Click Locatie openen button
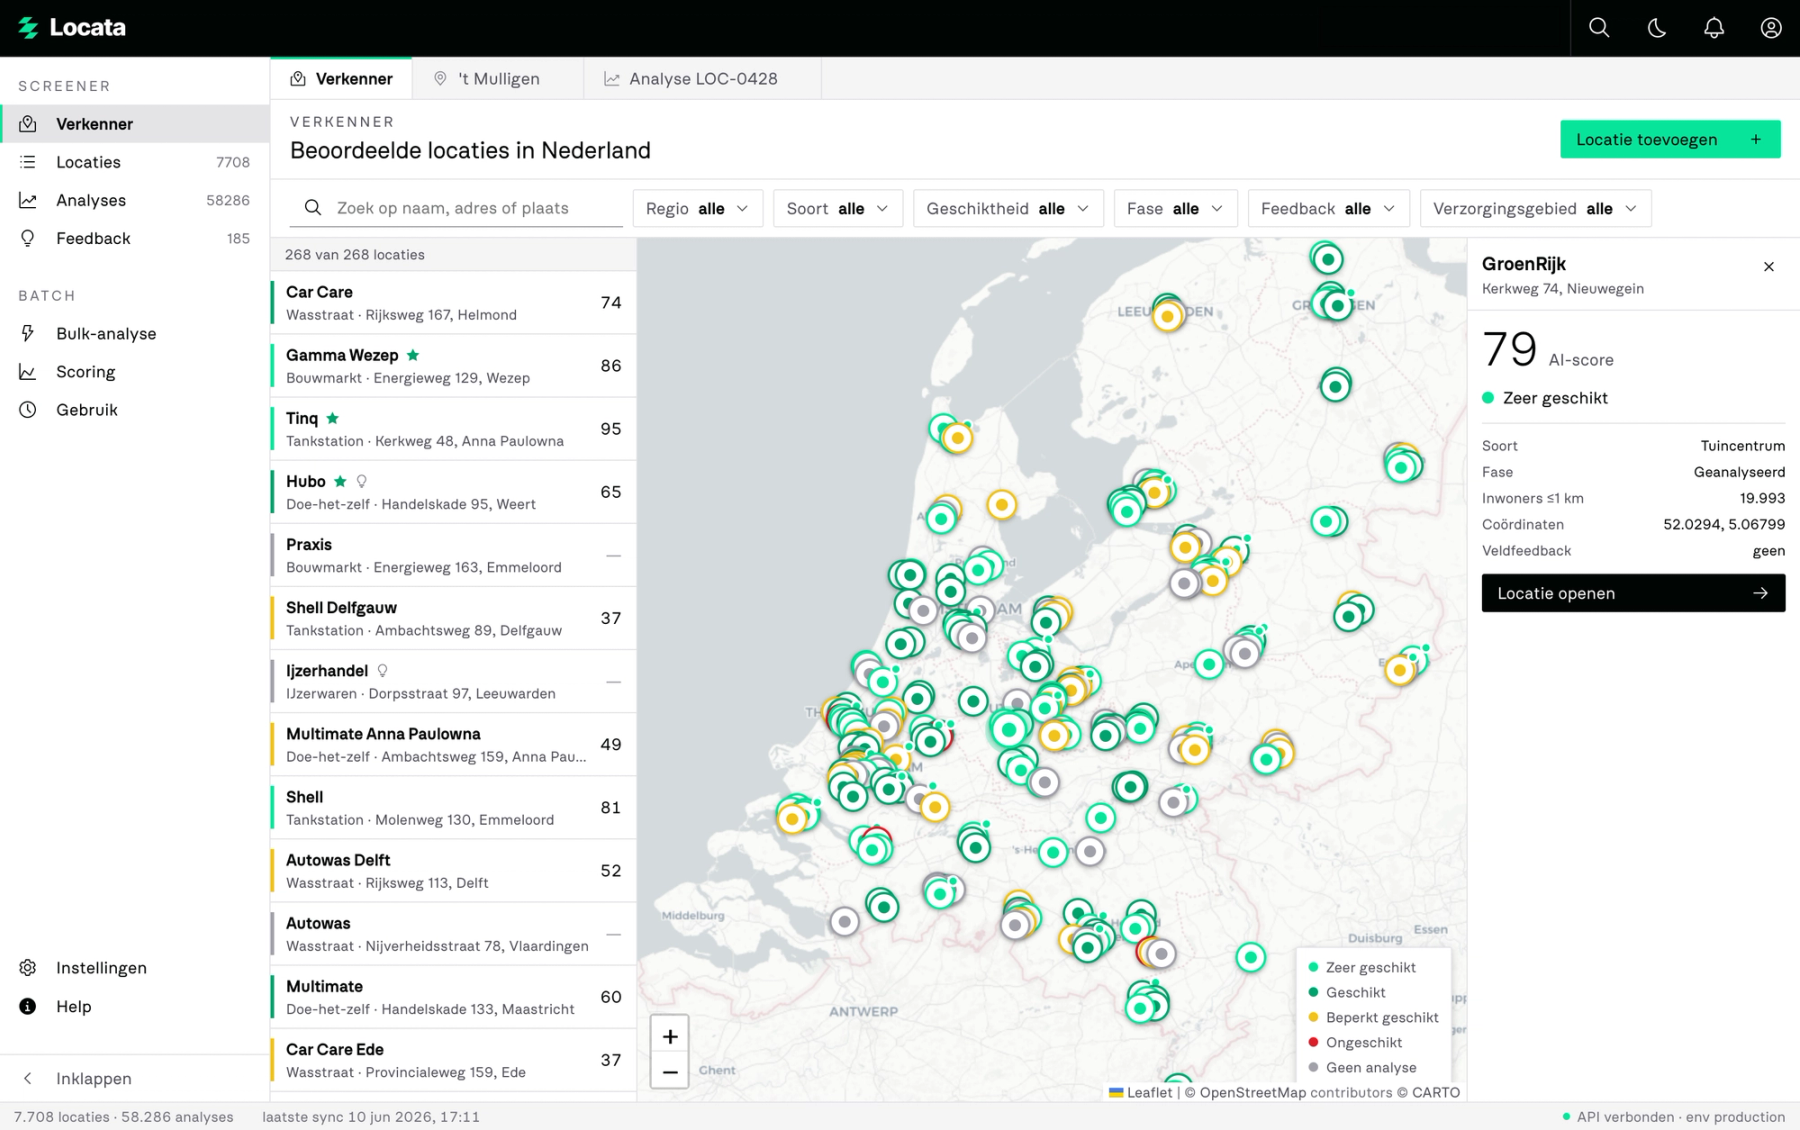The height and width of the screenshot is (1130, 1800). (1633, 593)
